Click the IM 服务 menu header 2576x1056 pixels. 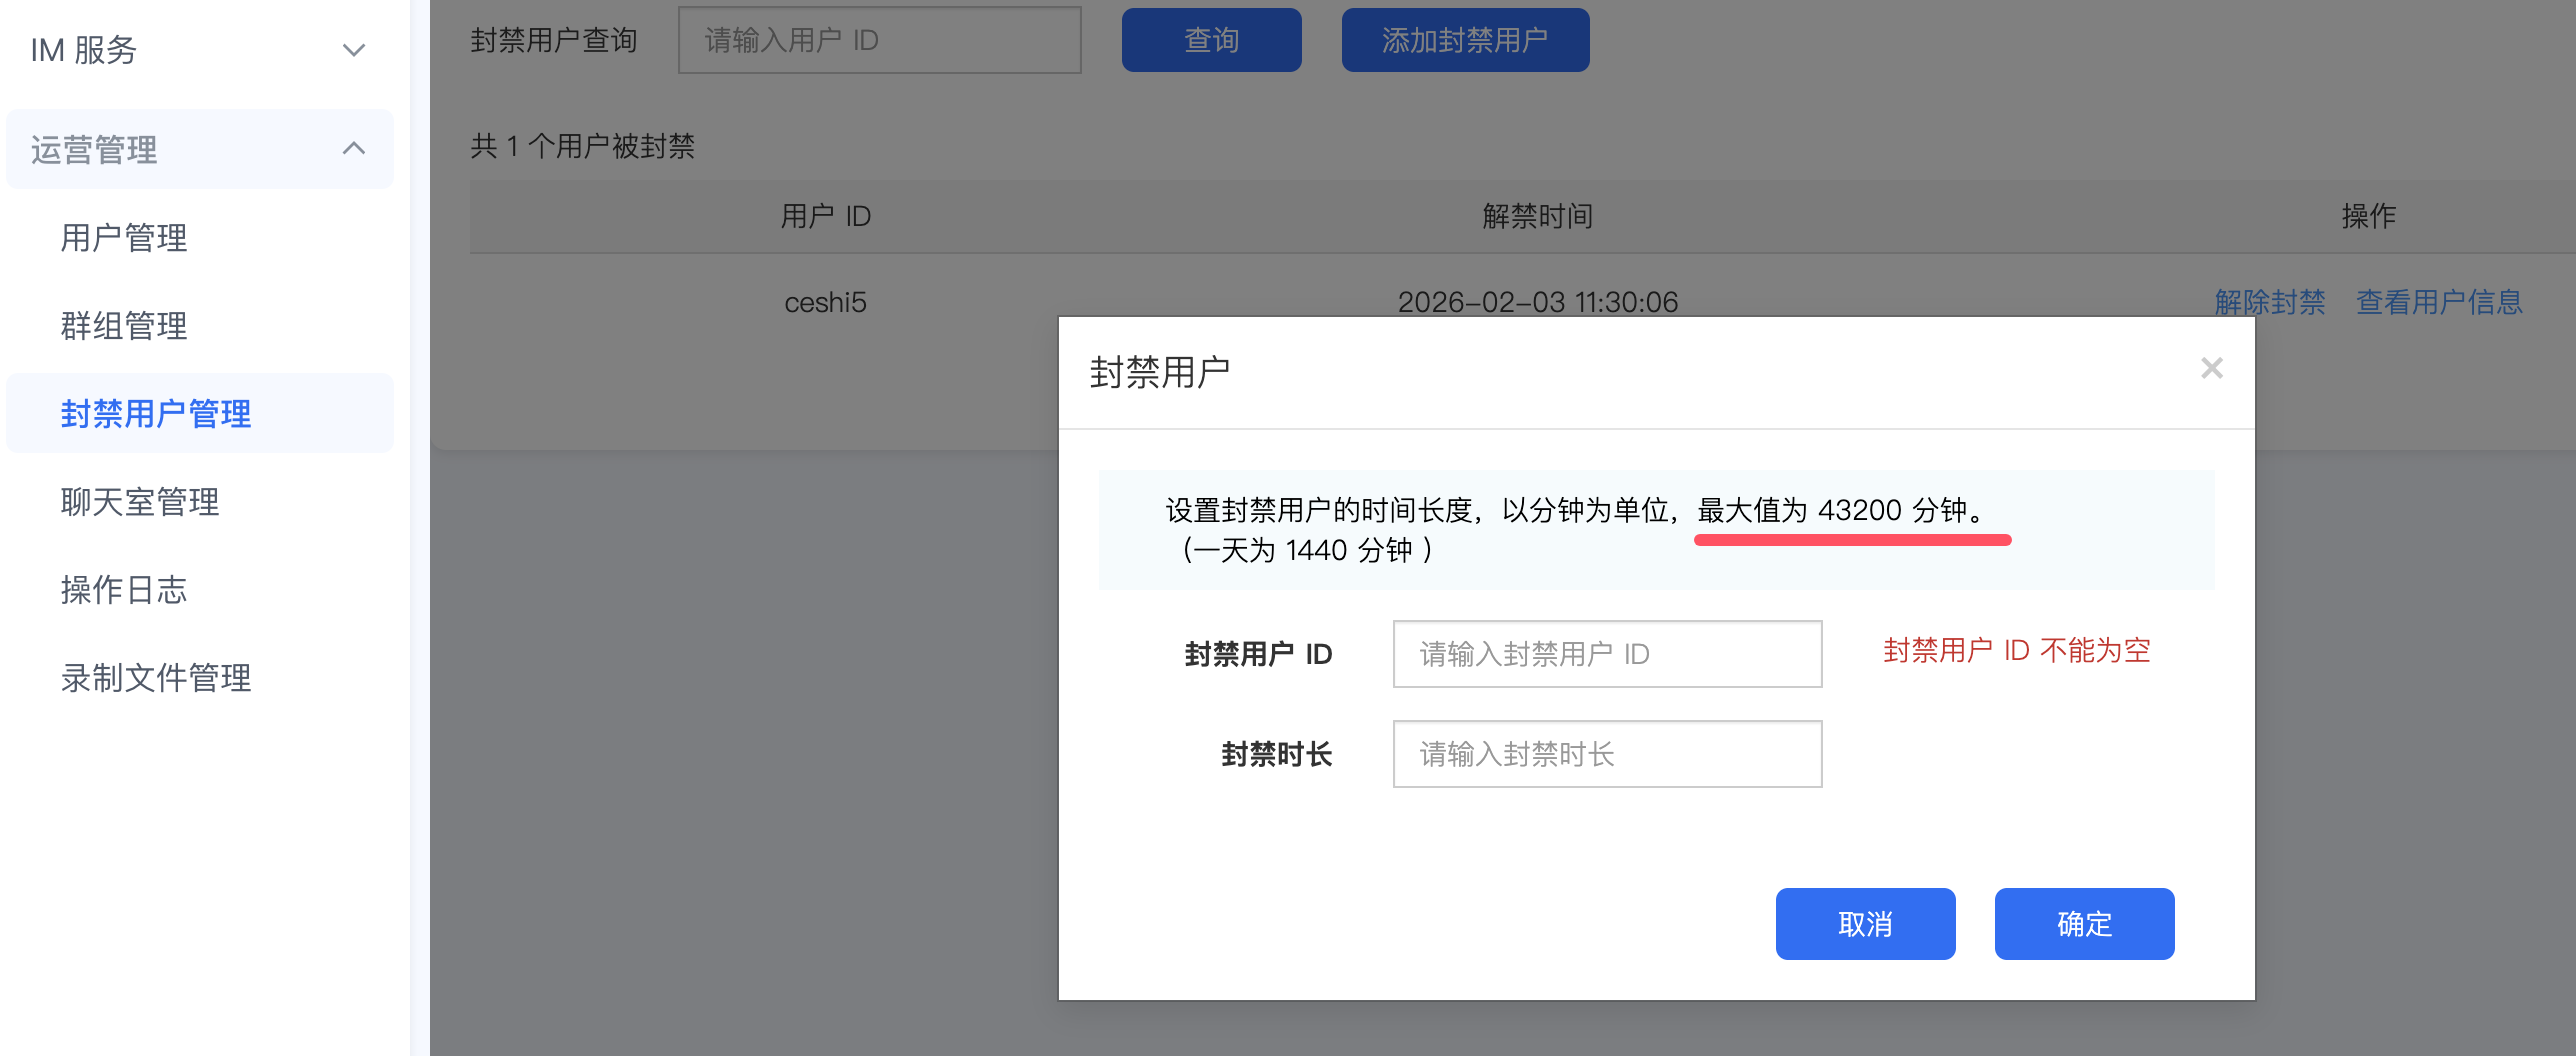click(85, 50)
